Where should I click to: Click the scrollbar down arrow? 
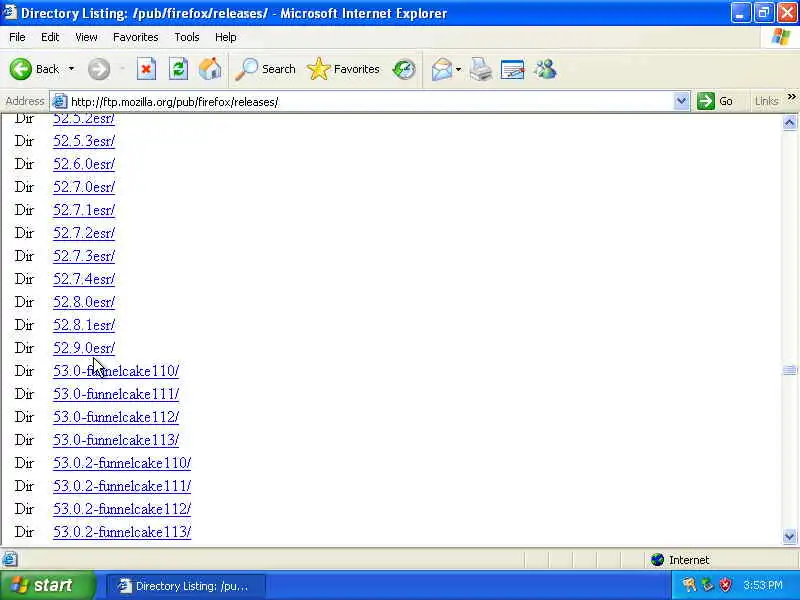tap(789, 536)
